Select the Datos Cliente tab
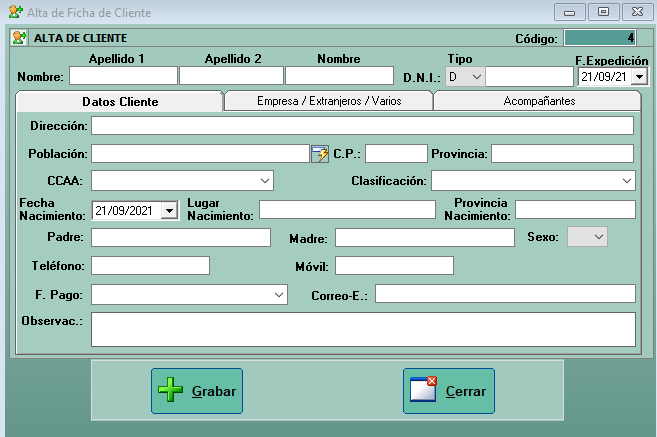The height and width of the screenshot is (437, 657). (119, 102)
